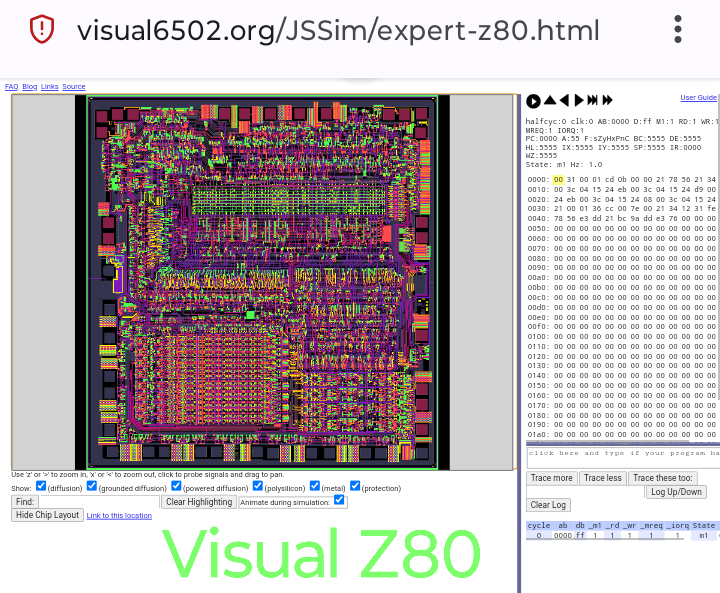Image resolution: width=720 pixels, height=593 pixels.
Task: Toggle the polysilicon layer checkbox
Action: pos(258,486)
